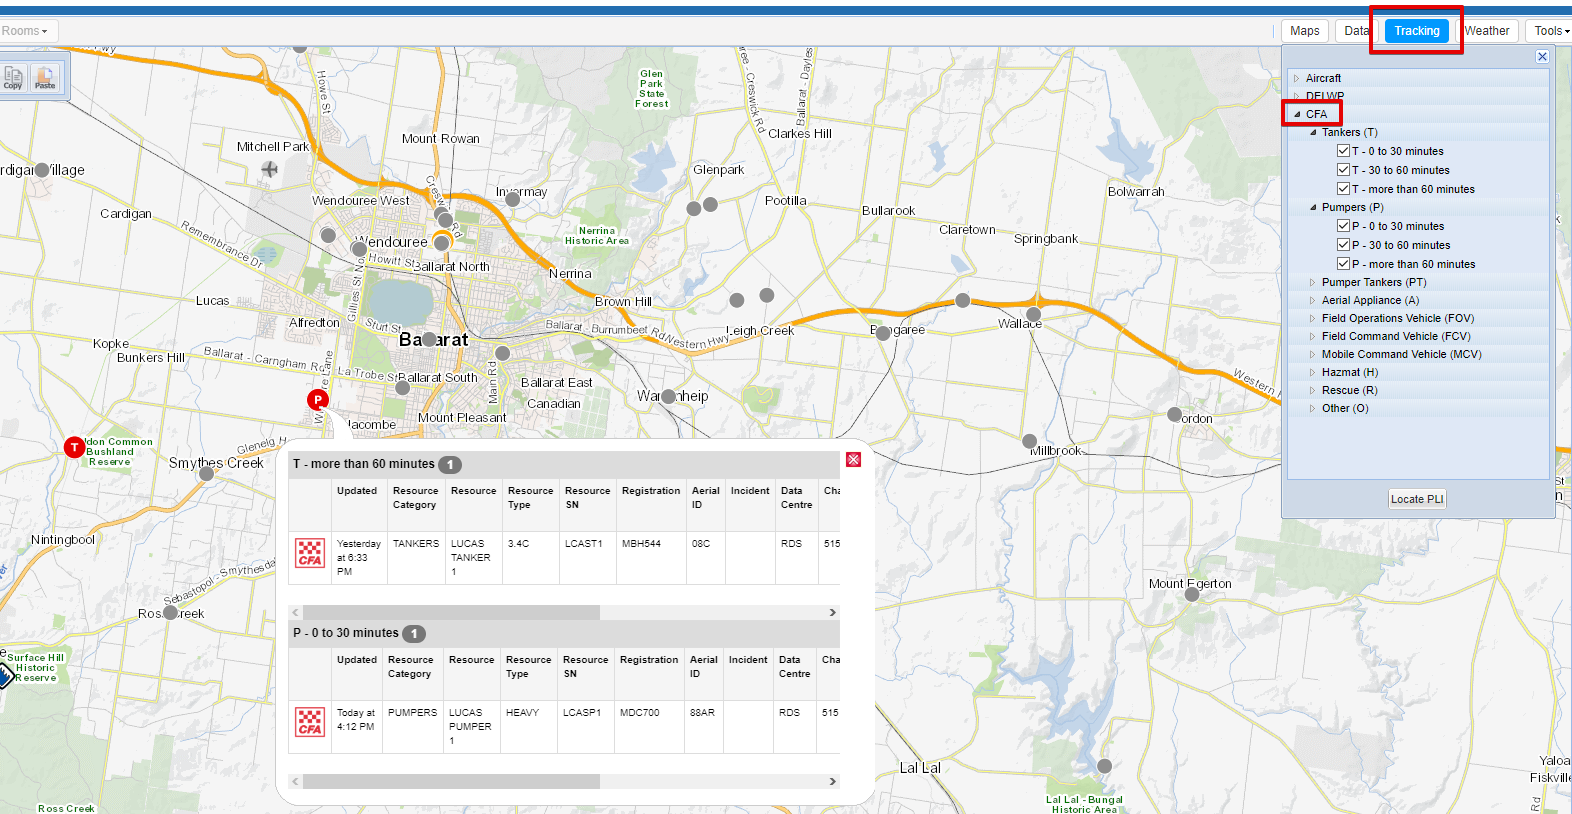Toggle P - 30 to 60 minutes checkbox
1572x814 pixels.
(1343, 245)
